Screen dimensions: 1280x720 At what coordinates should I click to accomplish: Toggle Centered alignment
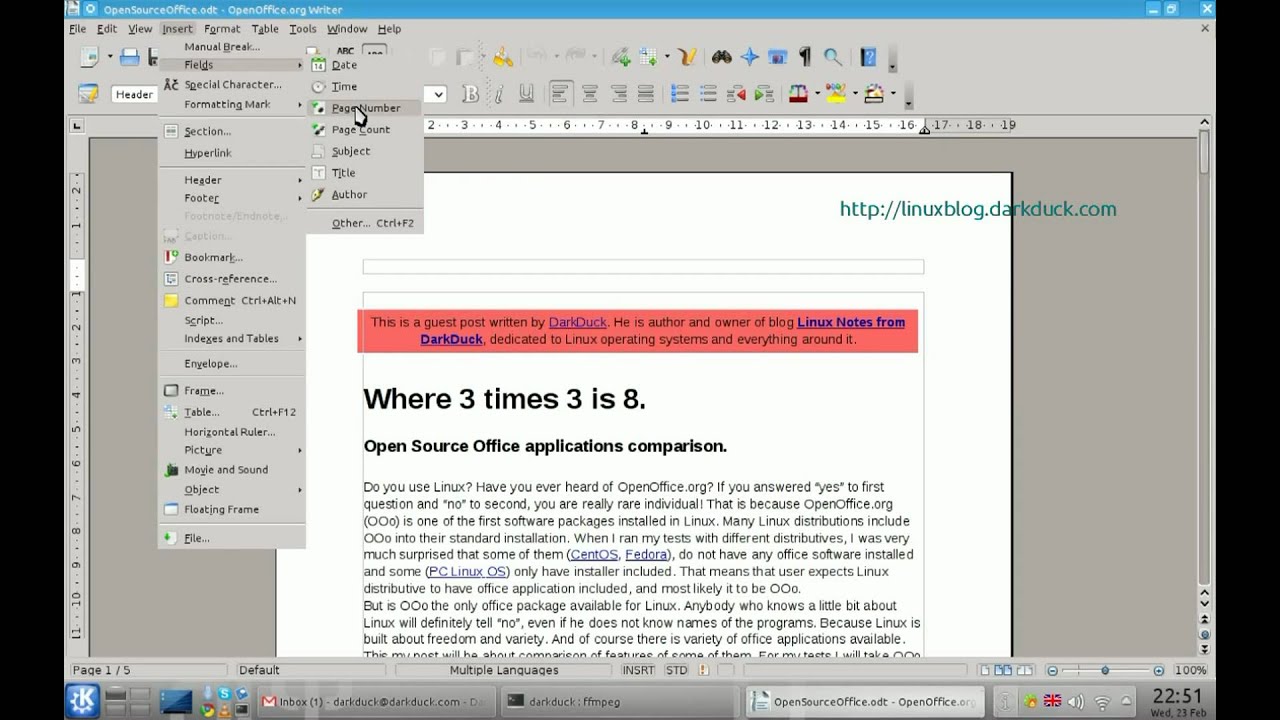pyautogui.click(x=590, y=94)
